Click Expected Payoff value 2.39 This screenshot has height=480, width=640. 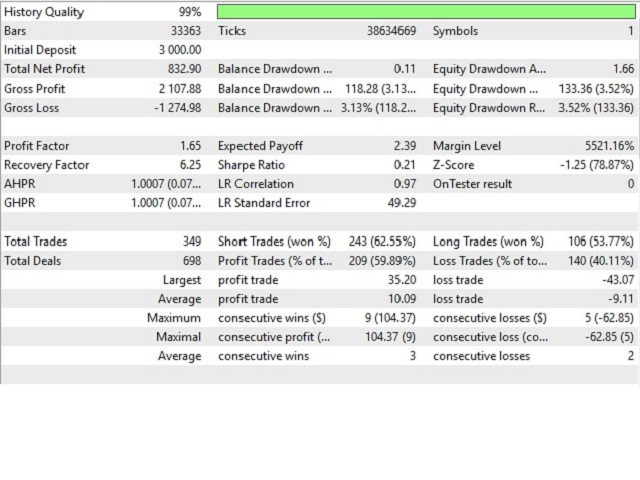405,146
